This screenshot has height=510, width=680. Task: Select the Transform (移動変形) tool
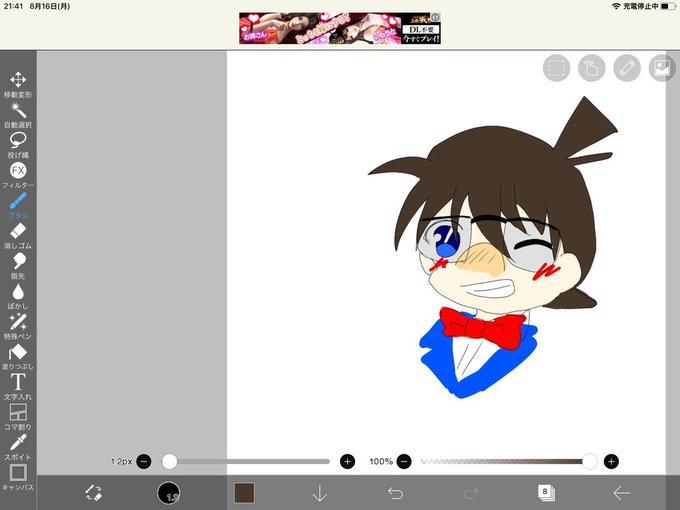pyautogui.click(x=18, y=85)
